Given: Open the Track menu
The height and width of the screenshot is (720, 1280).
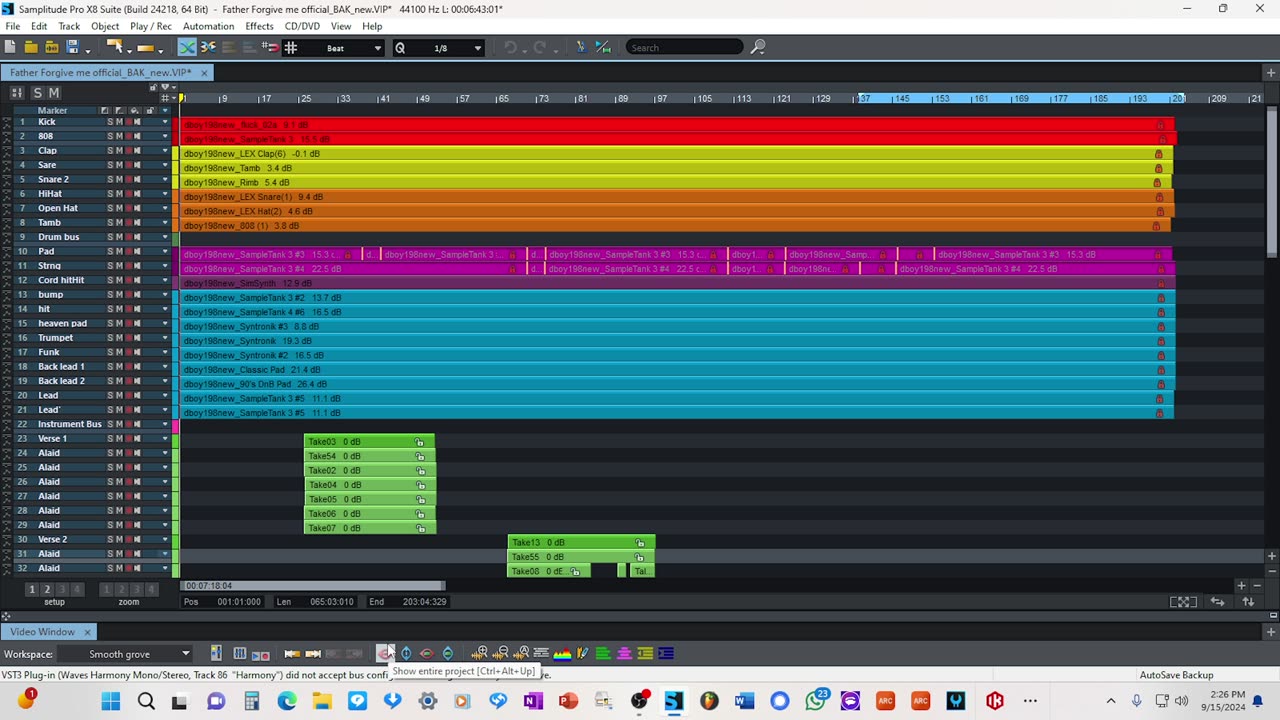Looking at the screenshot, I should [x=69, y=26].
